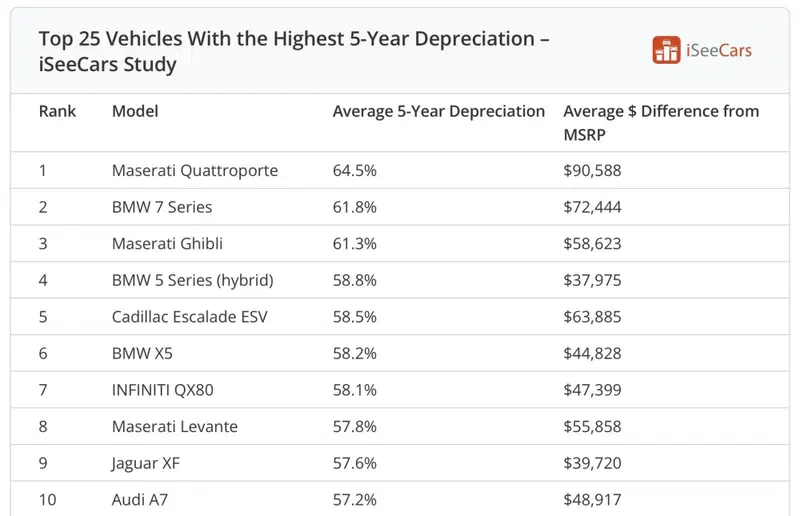Click the $90,588 MSRP difference value

pos(592,170)
